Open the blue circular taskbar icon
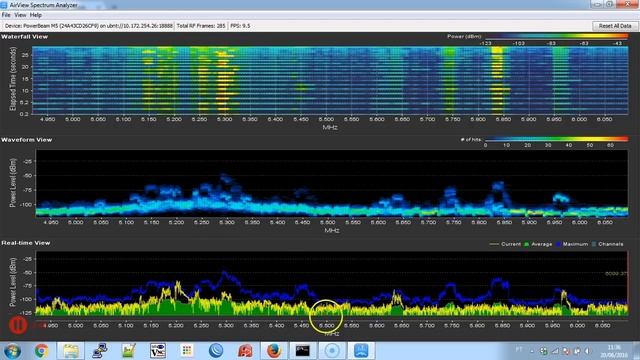640x360 pixels. pyautogui.click(x=216, y=351)
